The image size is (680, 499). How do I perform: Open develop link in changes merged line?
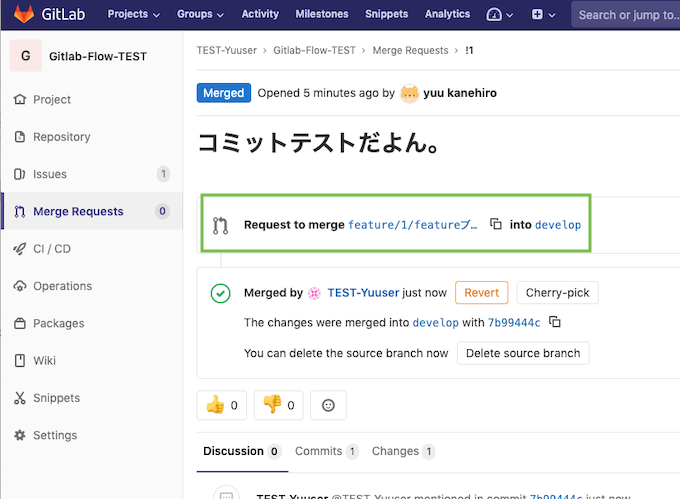[435, 323]
